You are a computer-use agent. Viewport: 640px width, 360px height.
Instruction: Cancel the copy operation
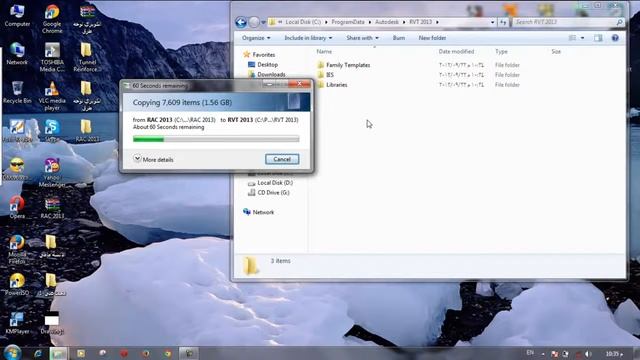(282, 159)
